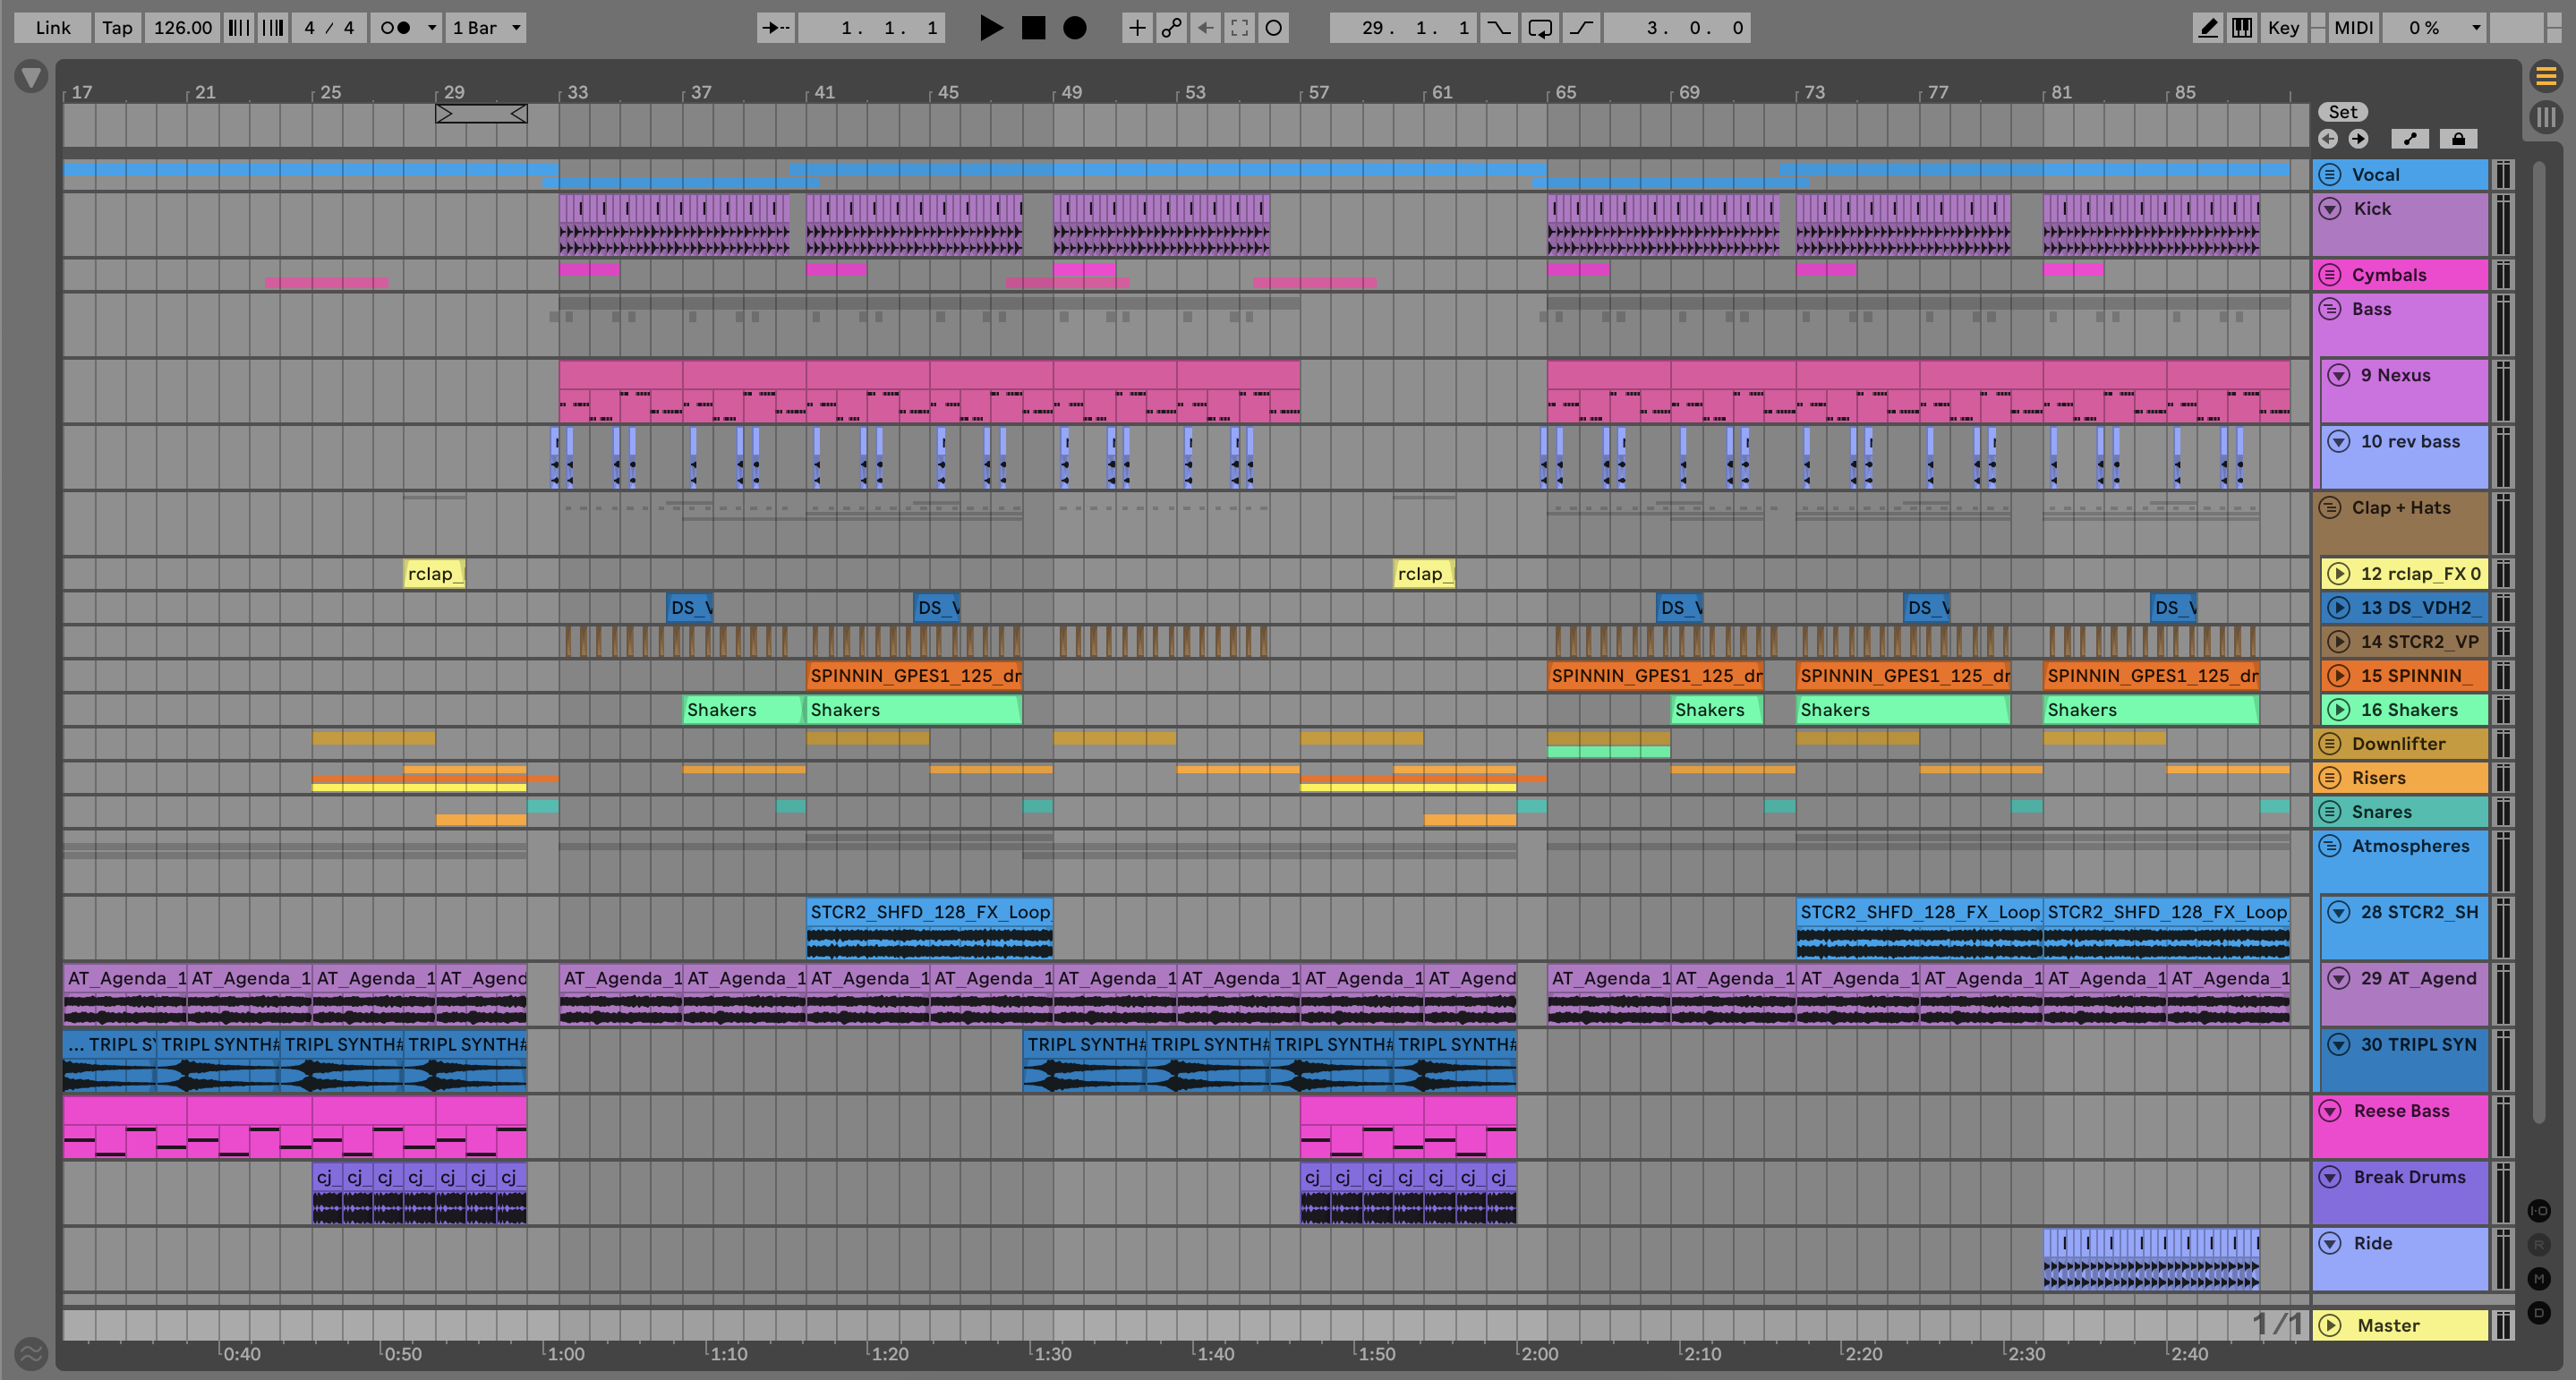Toggle the Draw Mode pencil

2207,28
